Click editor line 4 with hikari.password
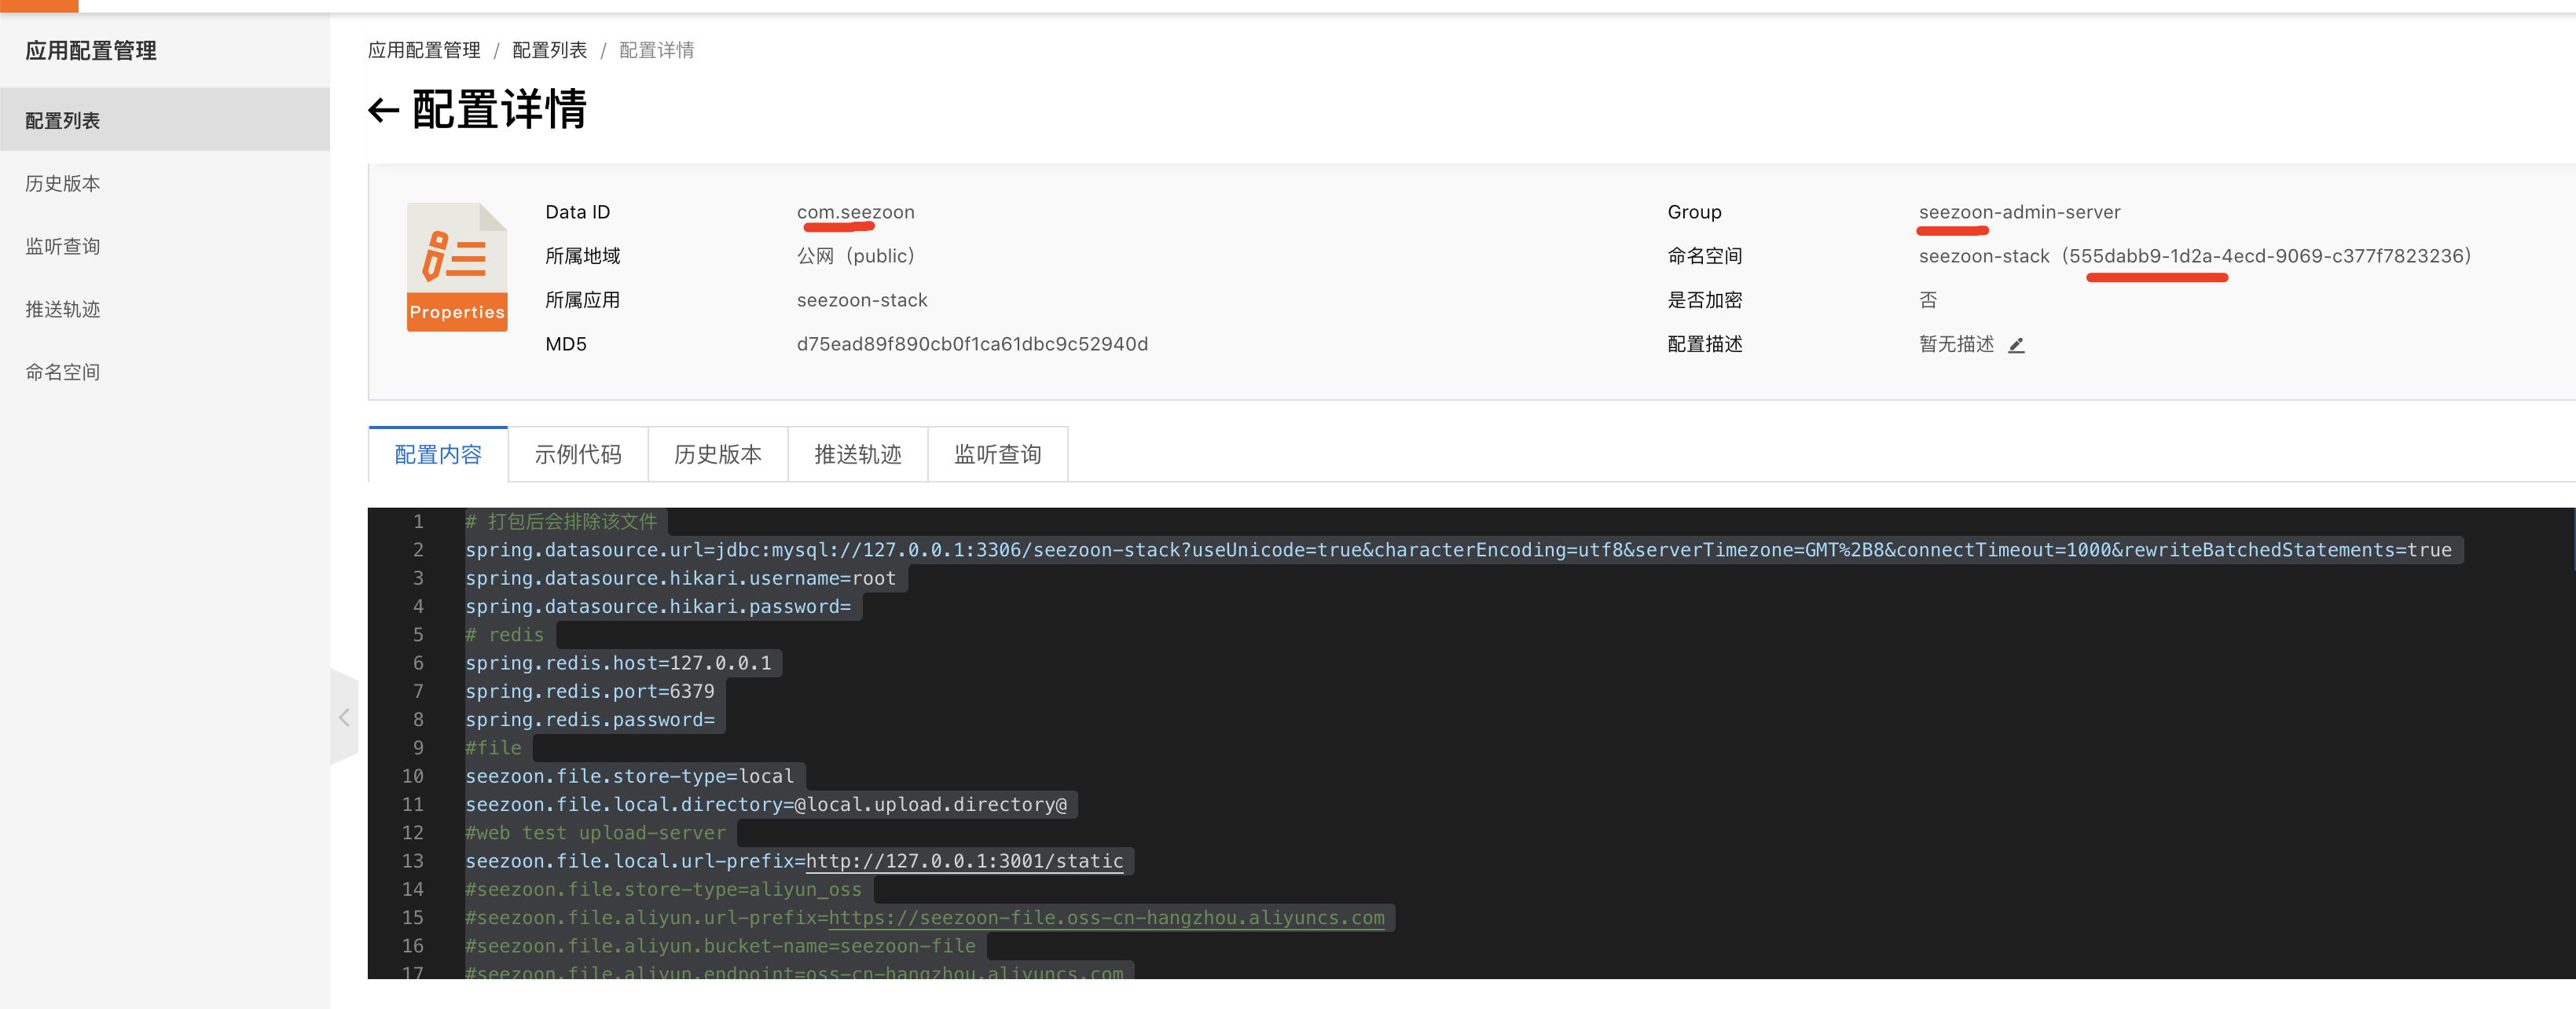Screen dimensions: 2576x1009 click(x=658, y=607)
